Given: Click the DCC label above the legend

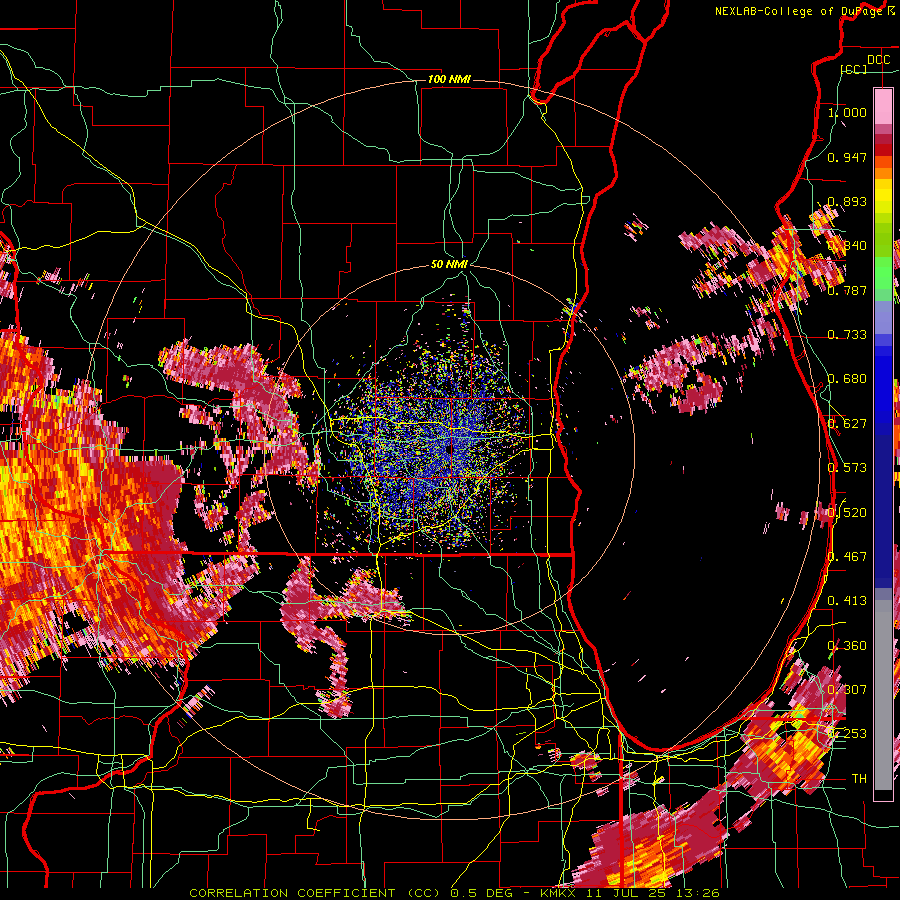Looking at the screenshot, I should coord(878,60).
